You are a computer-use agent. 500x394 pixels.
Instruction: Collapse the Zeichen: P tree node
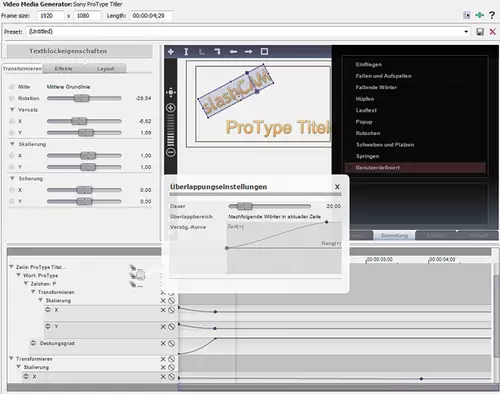[26, 283]
